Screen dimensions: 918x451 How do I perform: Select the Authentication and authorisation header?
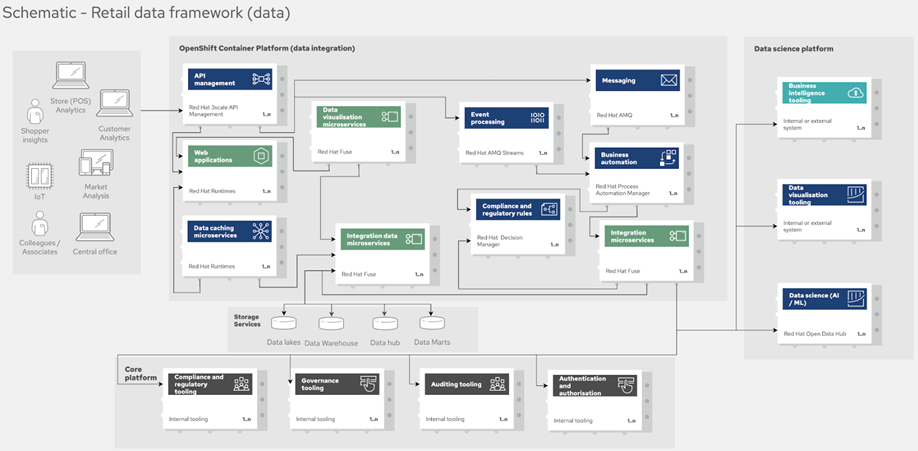click(x=595, y=386)
